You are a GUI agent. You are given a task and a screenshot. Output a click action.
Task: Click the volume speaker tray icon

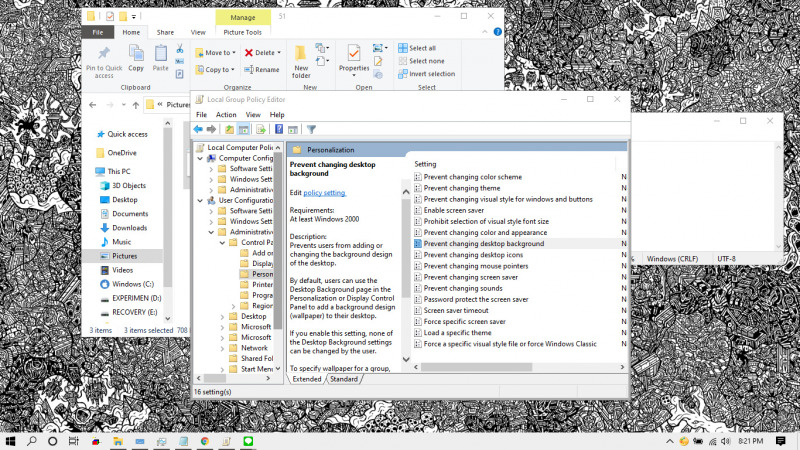click(x=726, y=441)
